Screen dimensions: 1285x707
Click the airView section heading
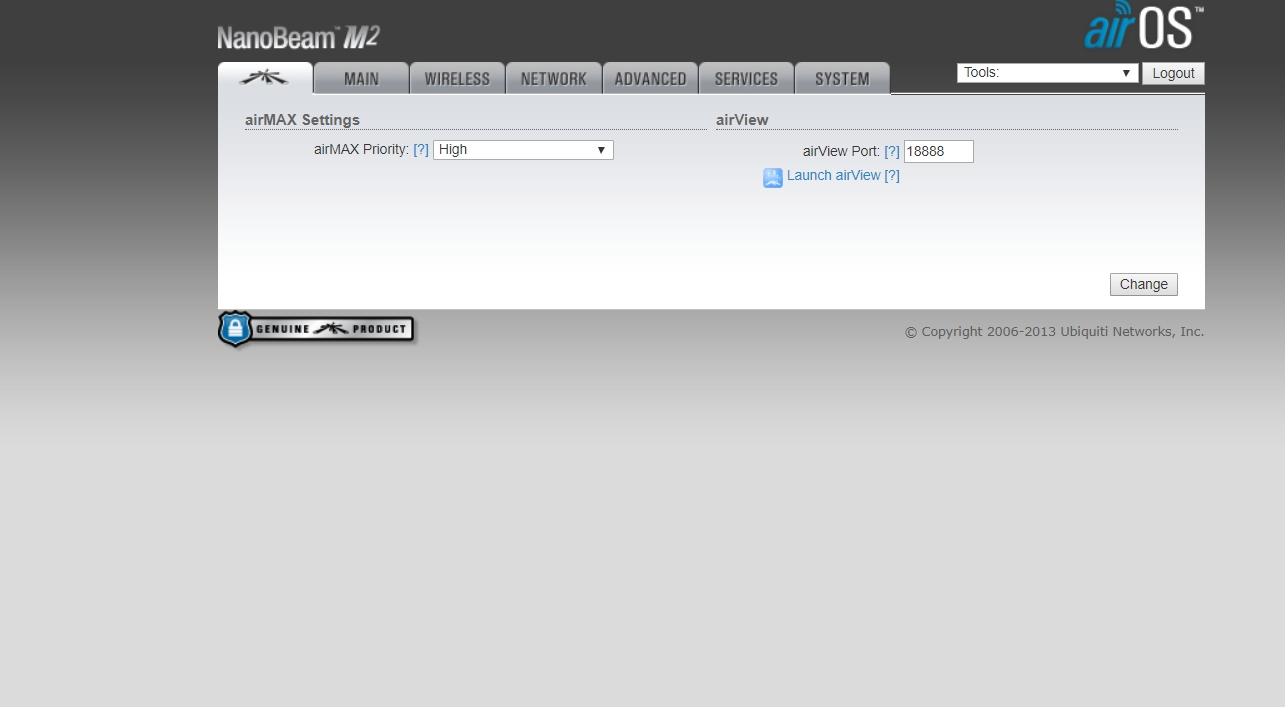742,120
